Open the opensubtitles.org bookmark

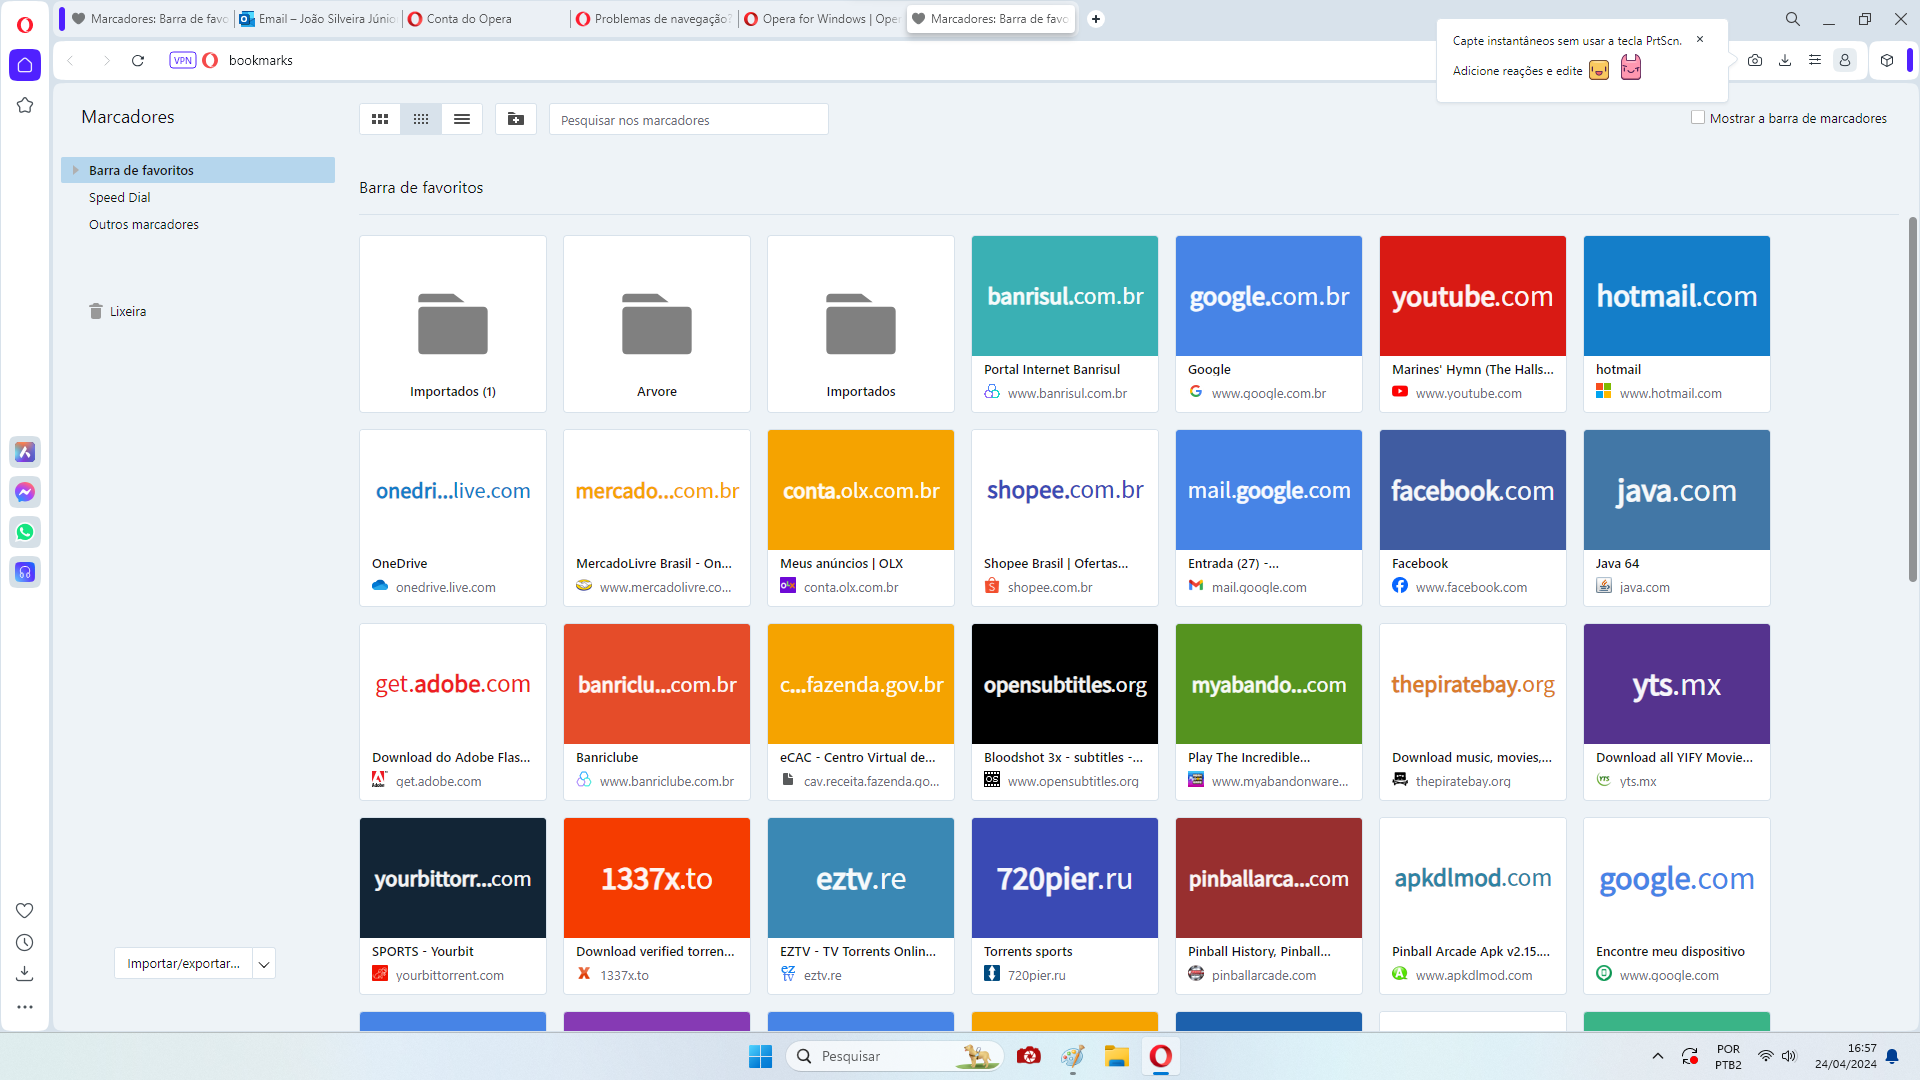click(x=1065, y=712)
